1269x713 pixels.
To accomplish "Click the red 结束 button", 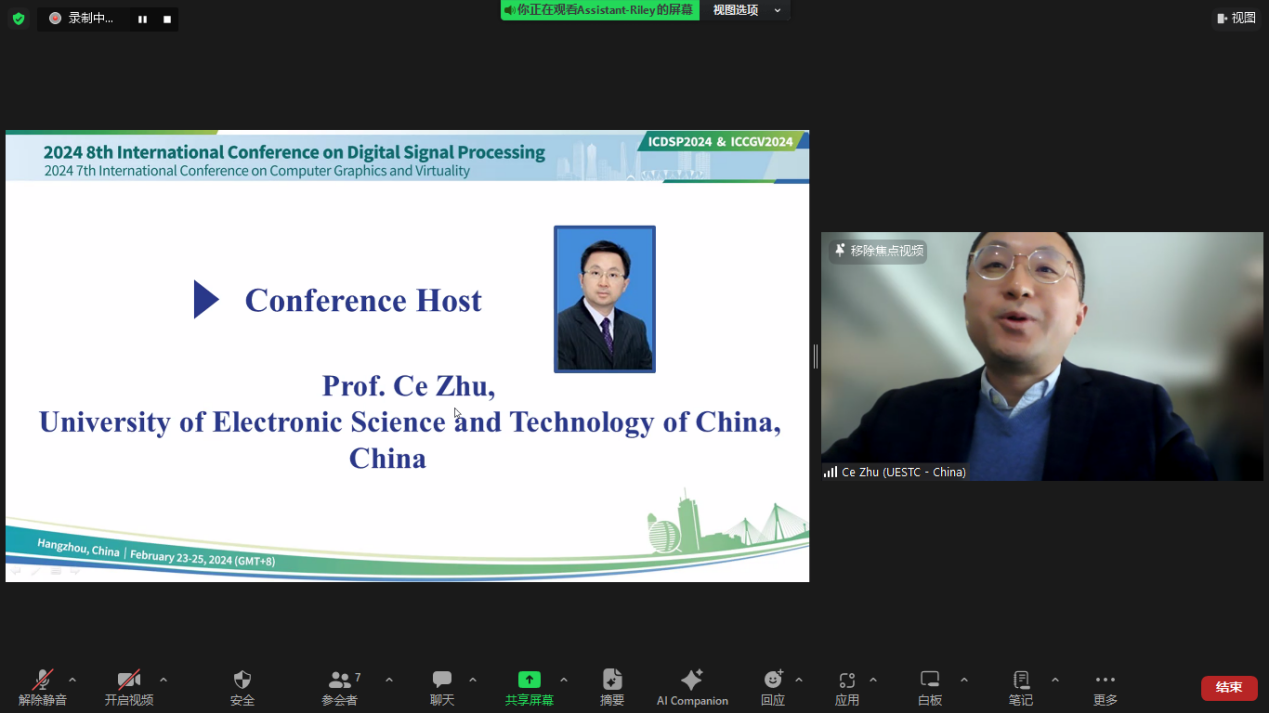I will point(1229,688).
